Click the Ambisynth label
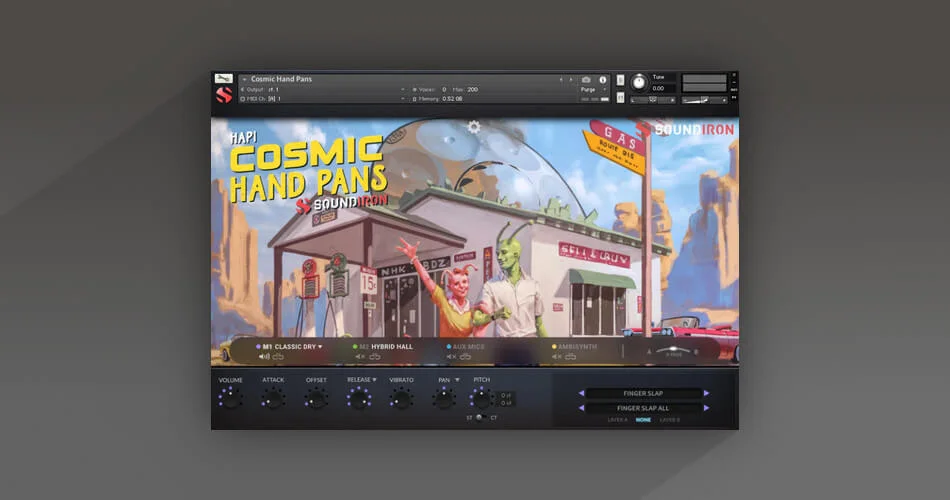 click(577, 347)
